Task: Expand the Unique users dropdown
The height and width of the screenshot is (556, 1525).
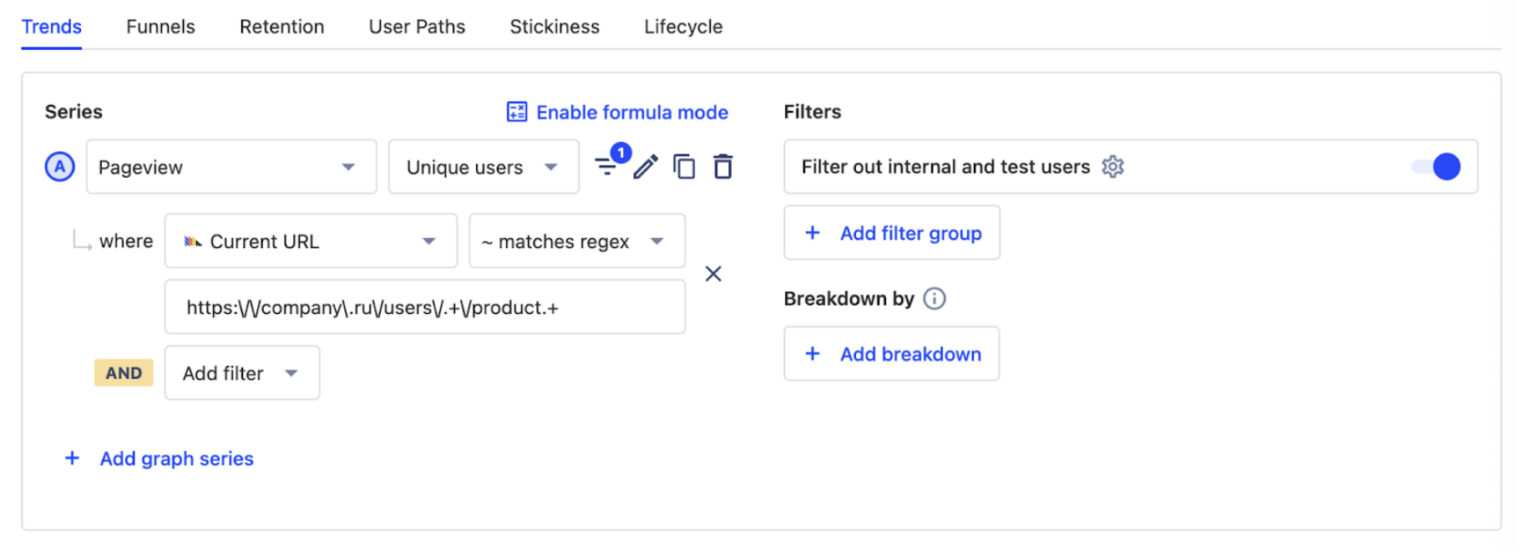Action: (483, 167)
